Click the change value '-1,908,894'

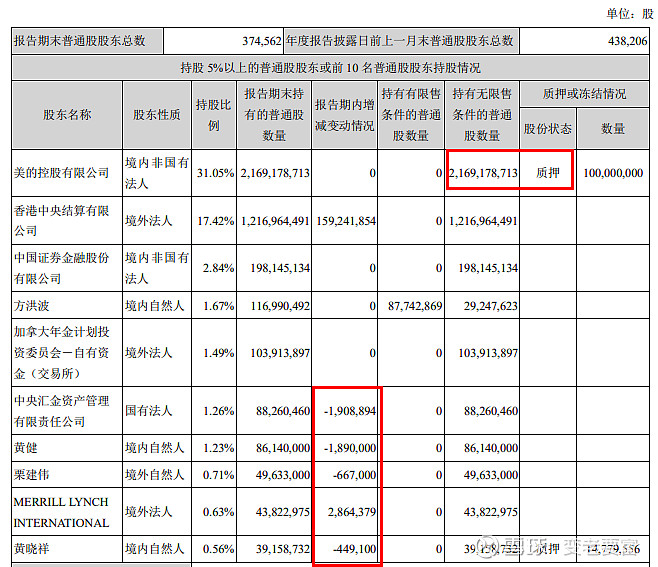click(350, 411)
